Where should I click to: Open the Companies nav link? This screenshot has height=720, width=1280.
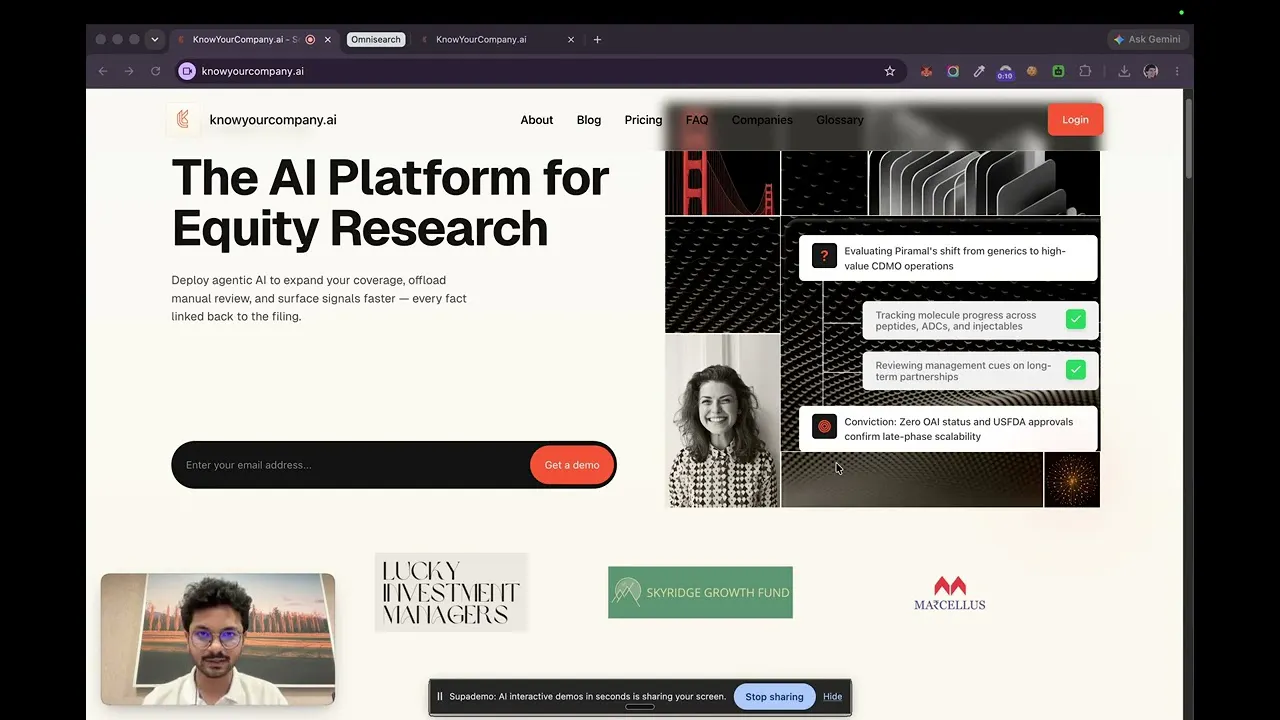pos(762,119)
